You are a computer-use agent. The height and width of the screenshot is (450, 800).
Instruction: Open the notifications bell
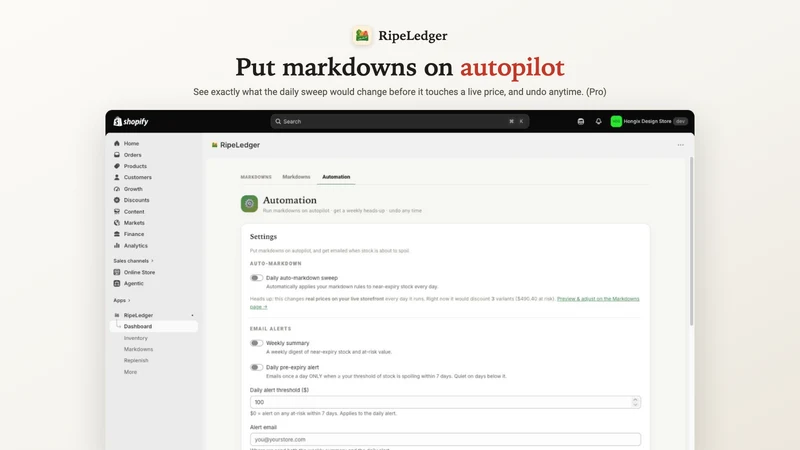(x=598, y=121)
